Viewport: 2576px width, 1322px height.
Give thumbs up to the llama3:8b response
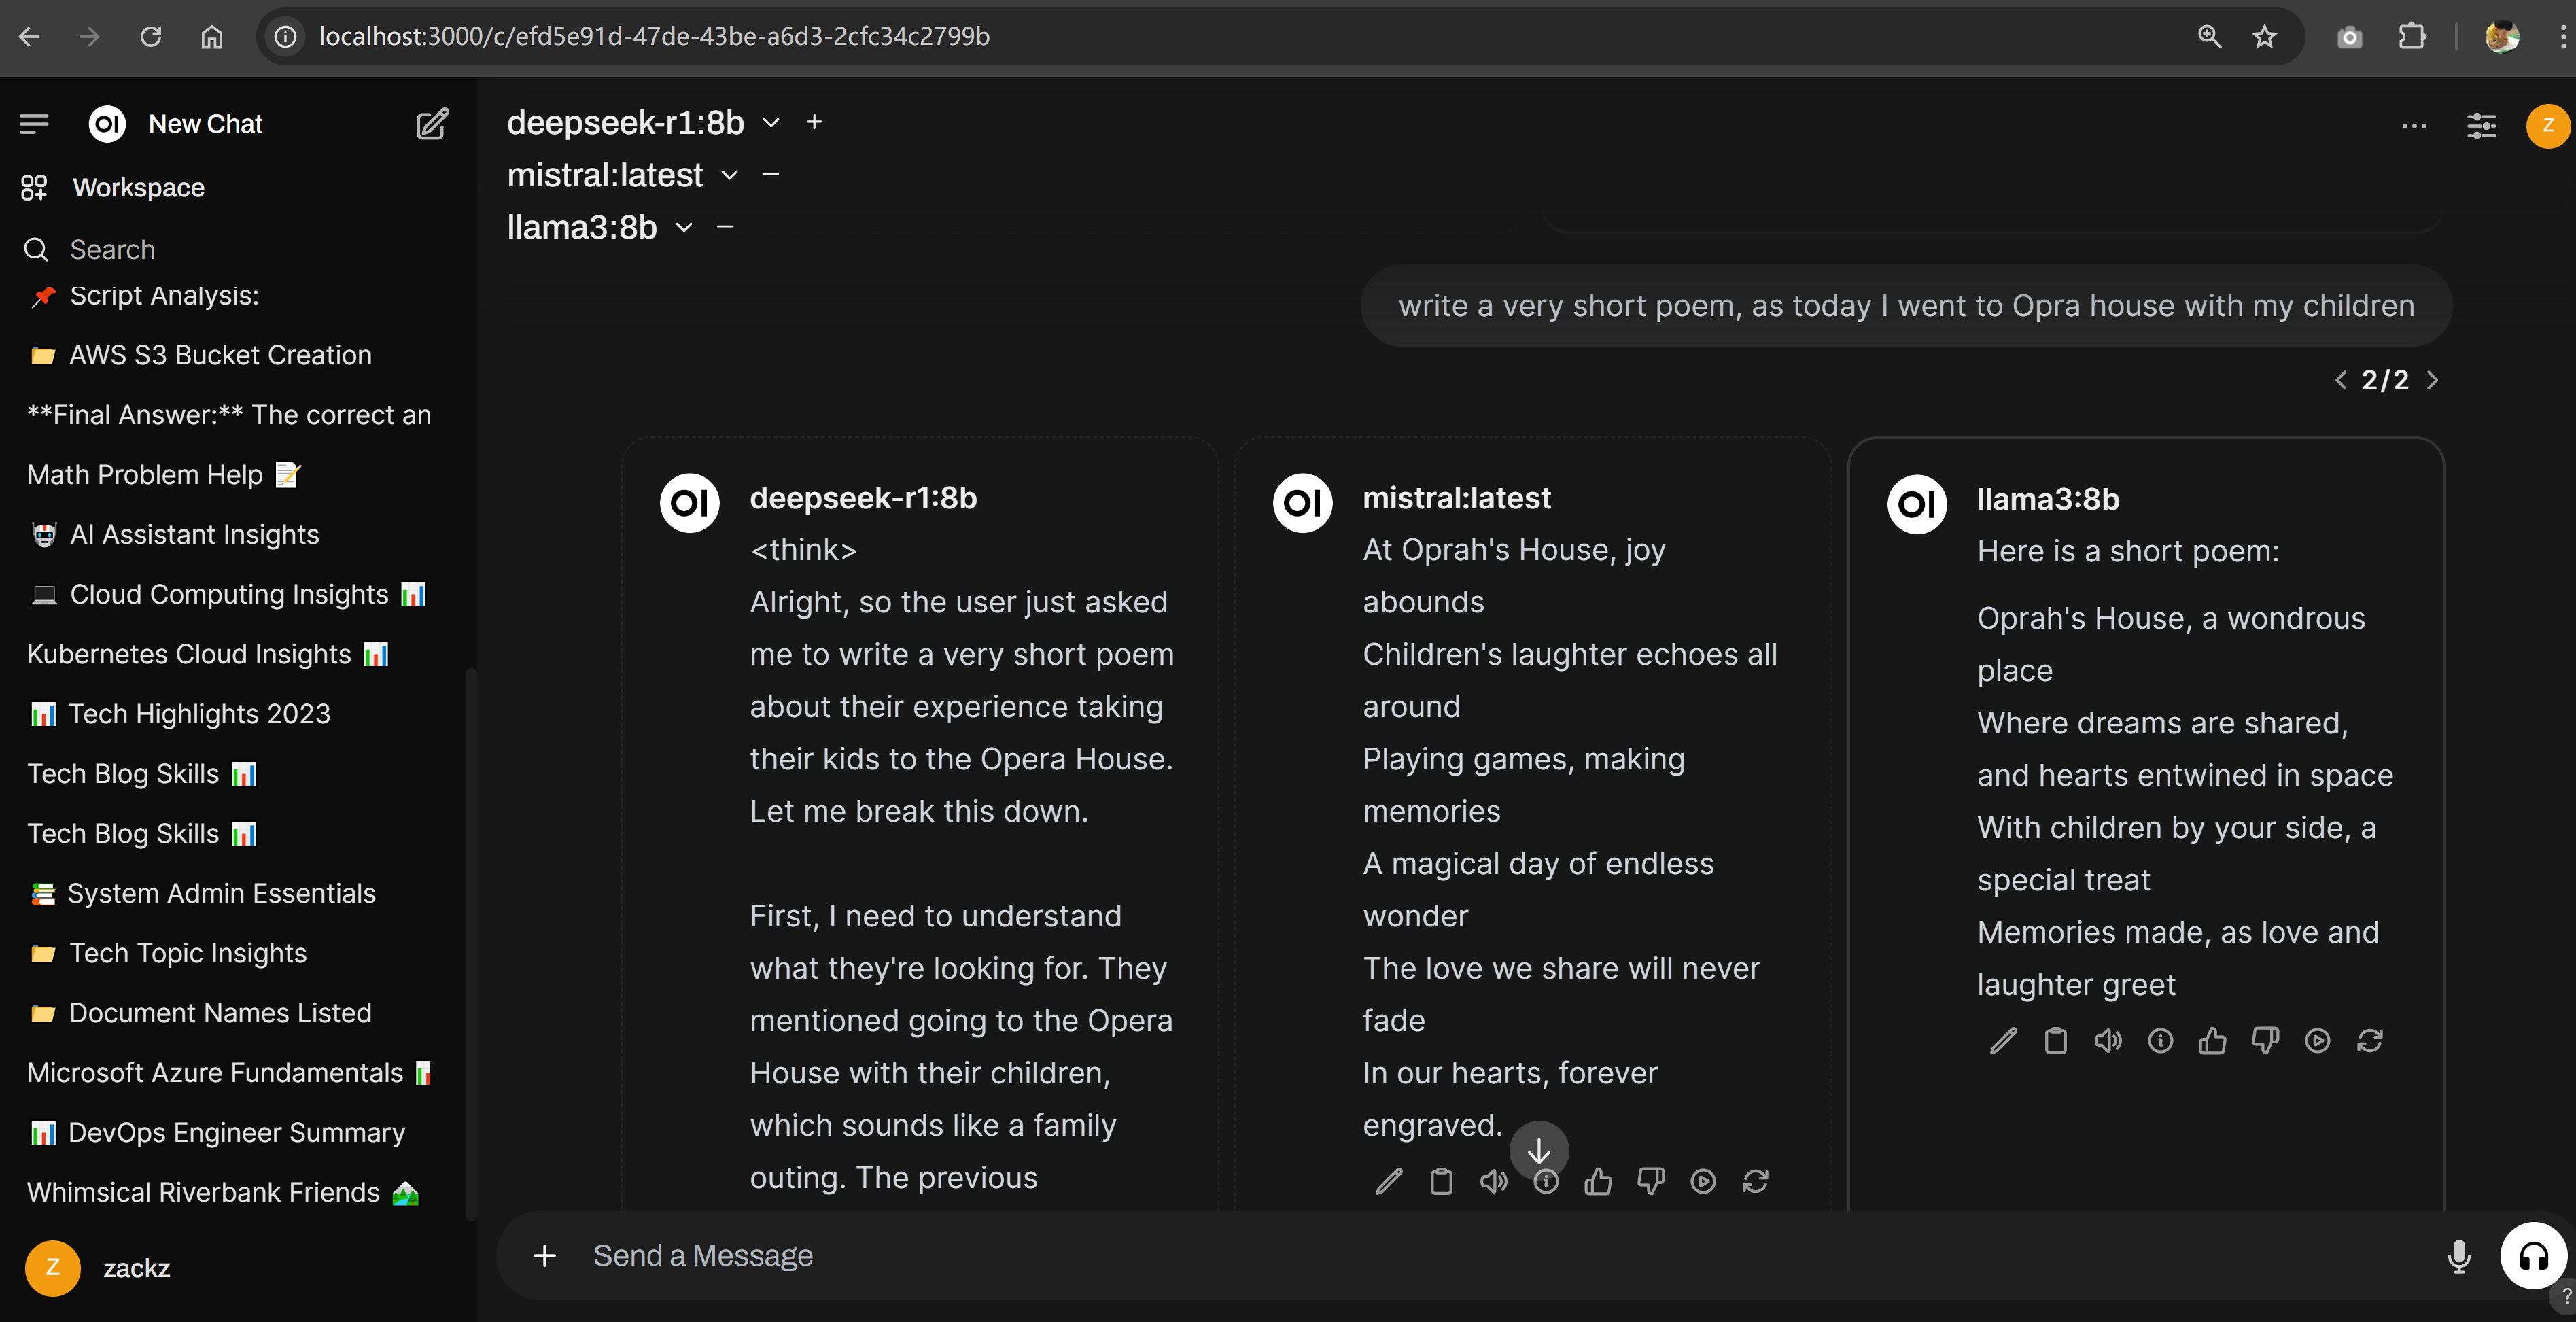(x=2212, y=1041)
